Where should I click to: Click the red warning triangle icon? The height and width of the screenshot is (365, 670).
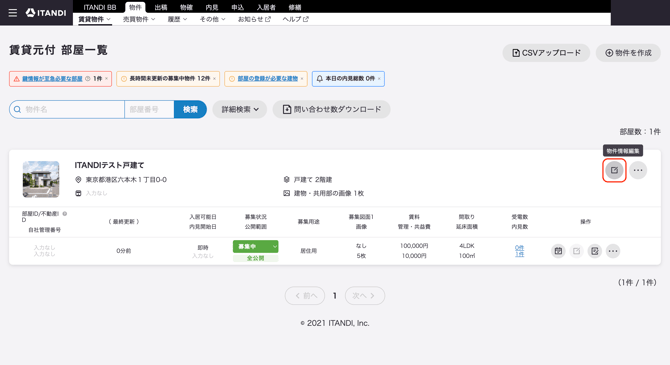(x=17, y=79)
